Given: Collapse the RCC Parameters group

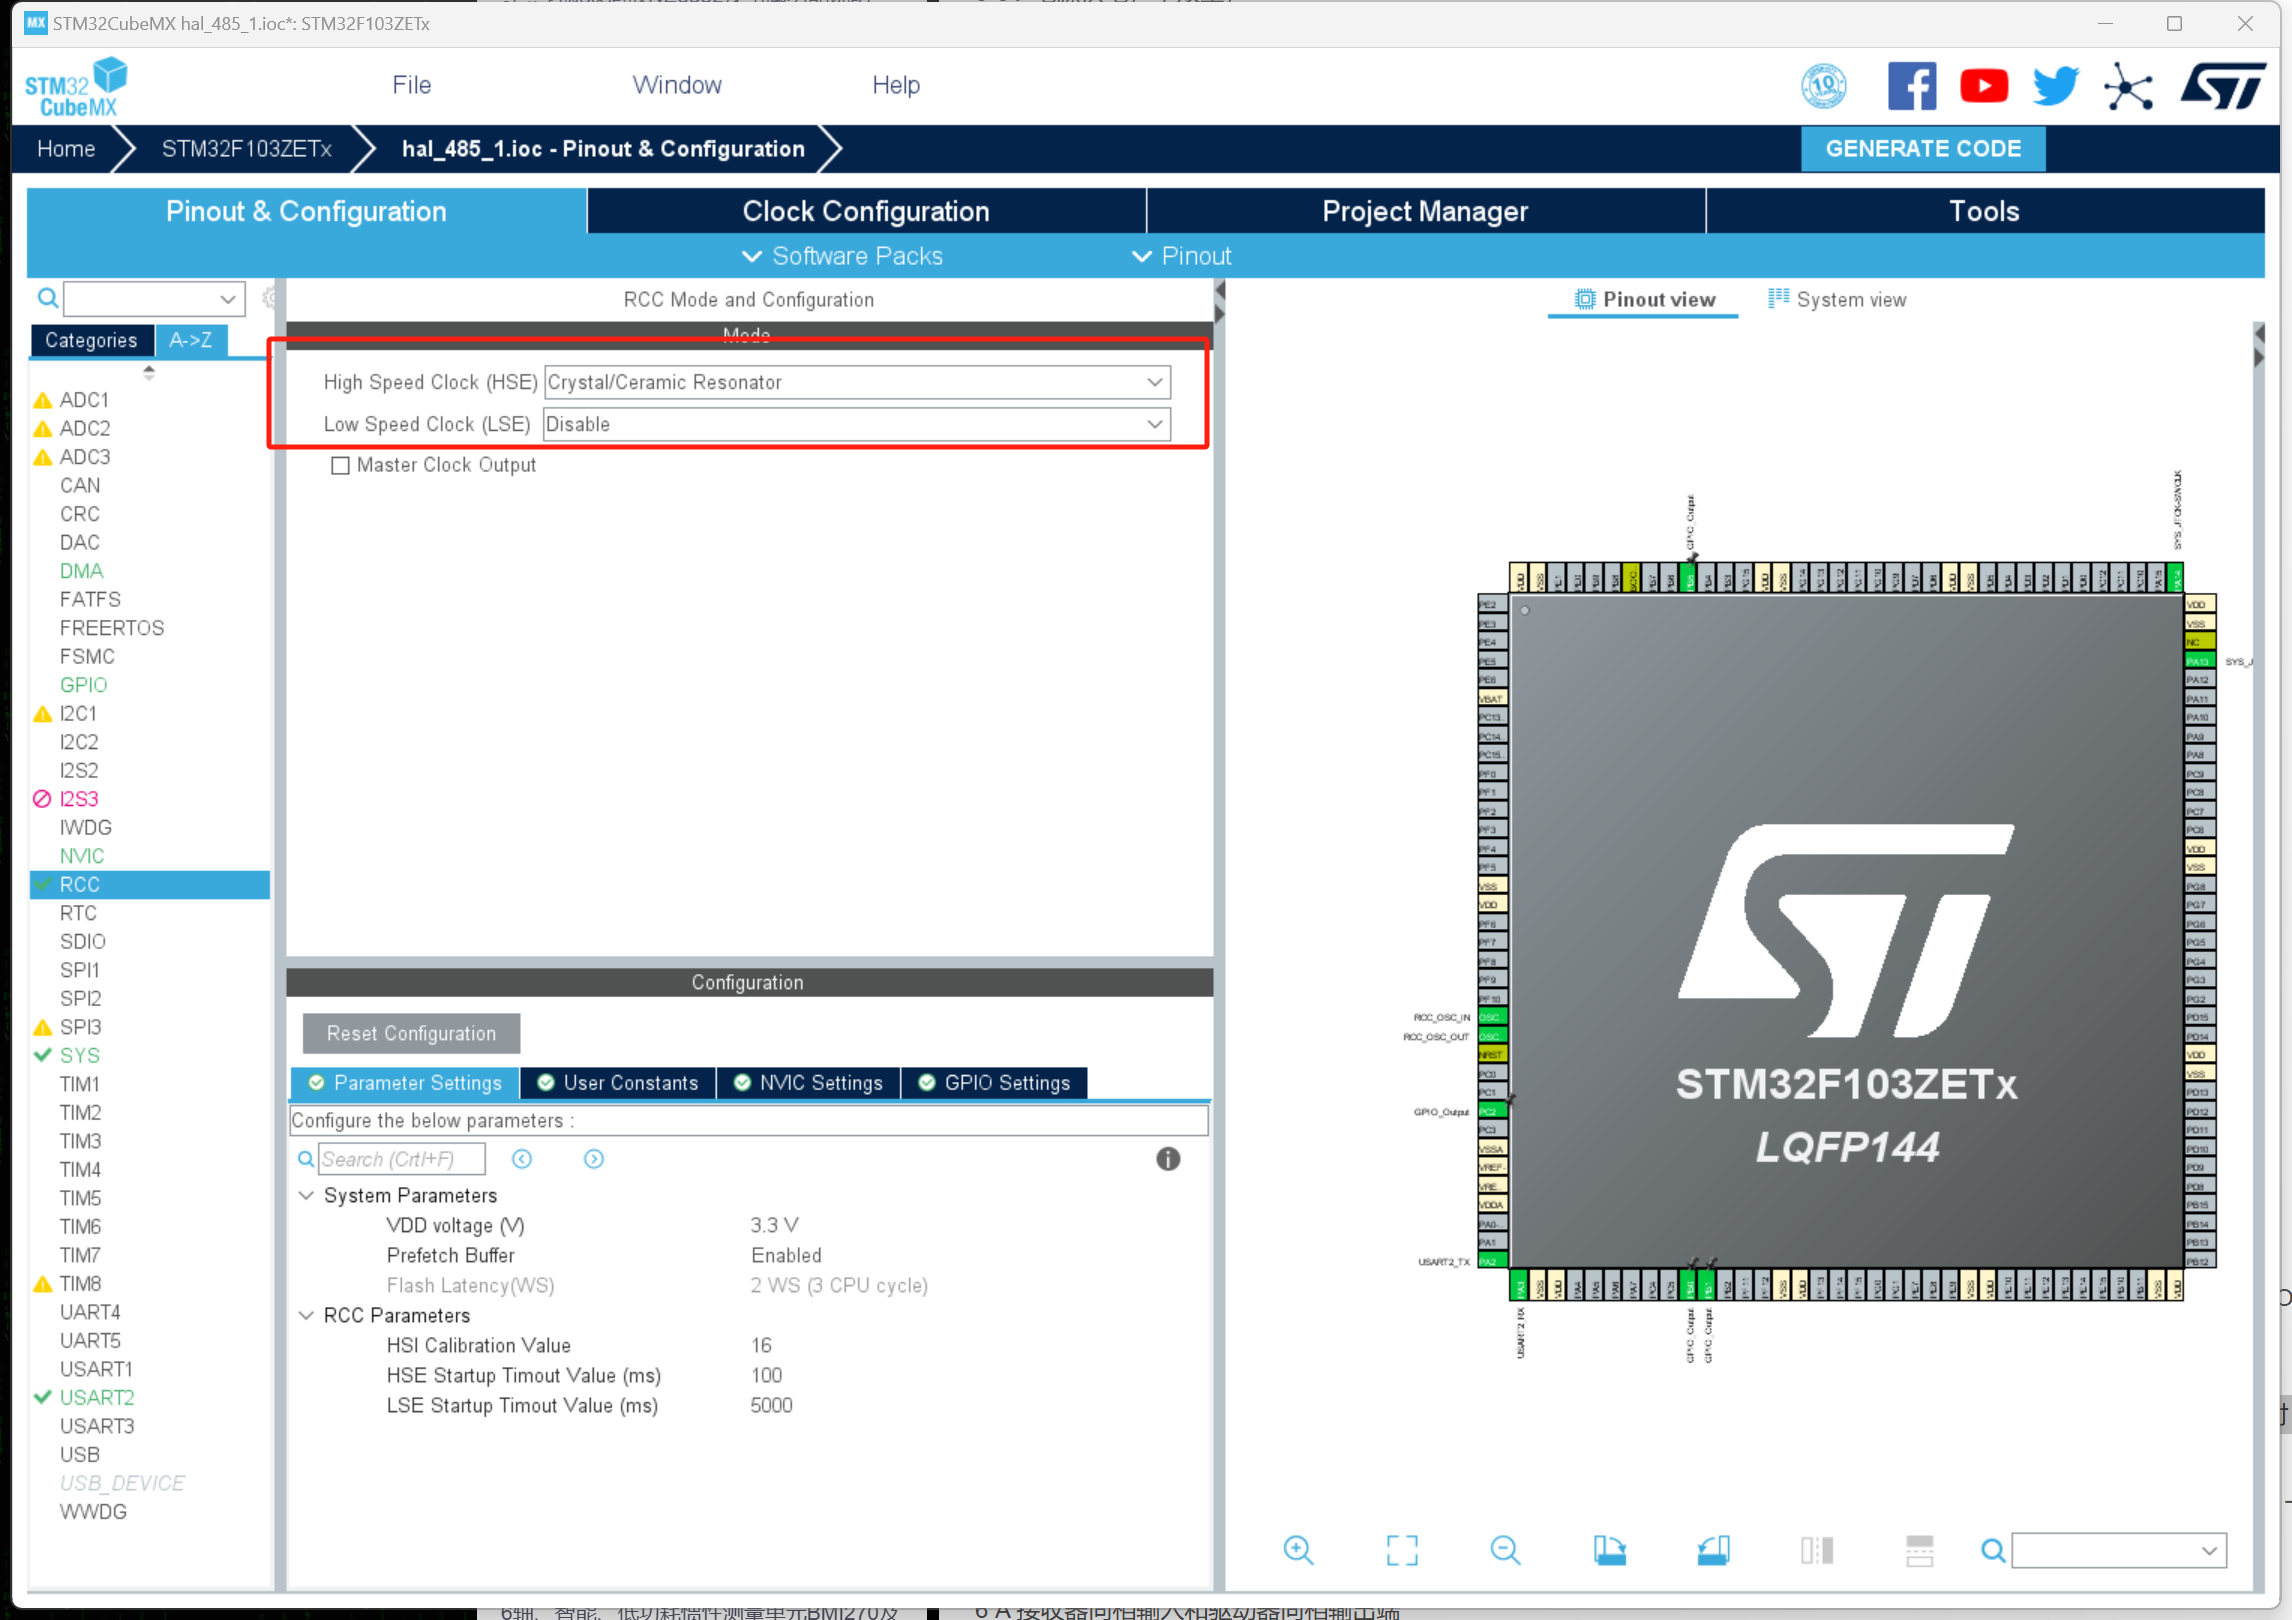Looking at the screenshot, I should (307, 1315).
